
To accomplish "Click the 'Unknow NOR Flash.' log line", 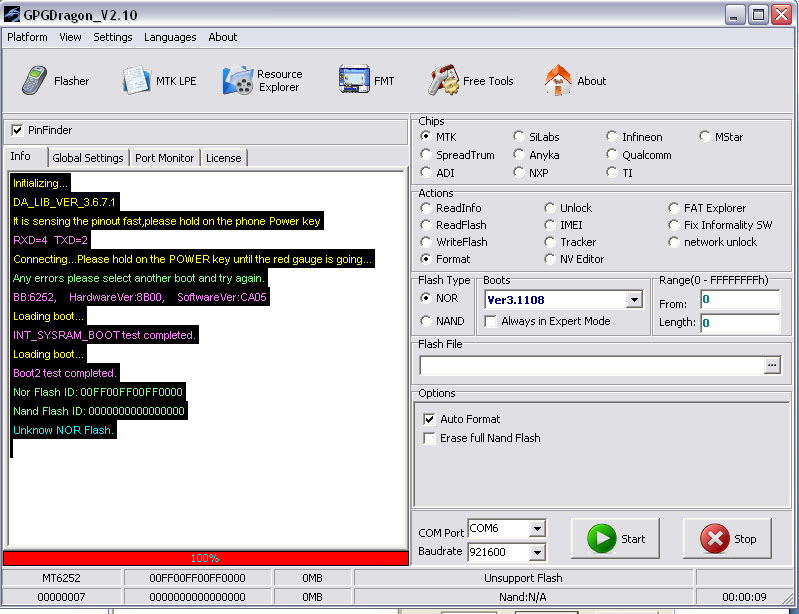I will point(64,430).
